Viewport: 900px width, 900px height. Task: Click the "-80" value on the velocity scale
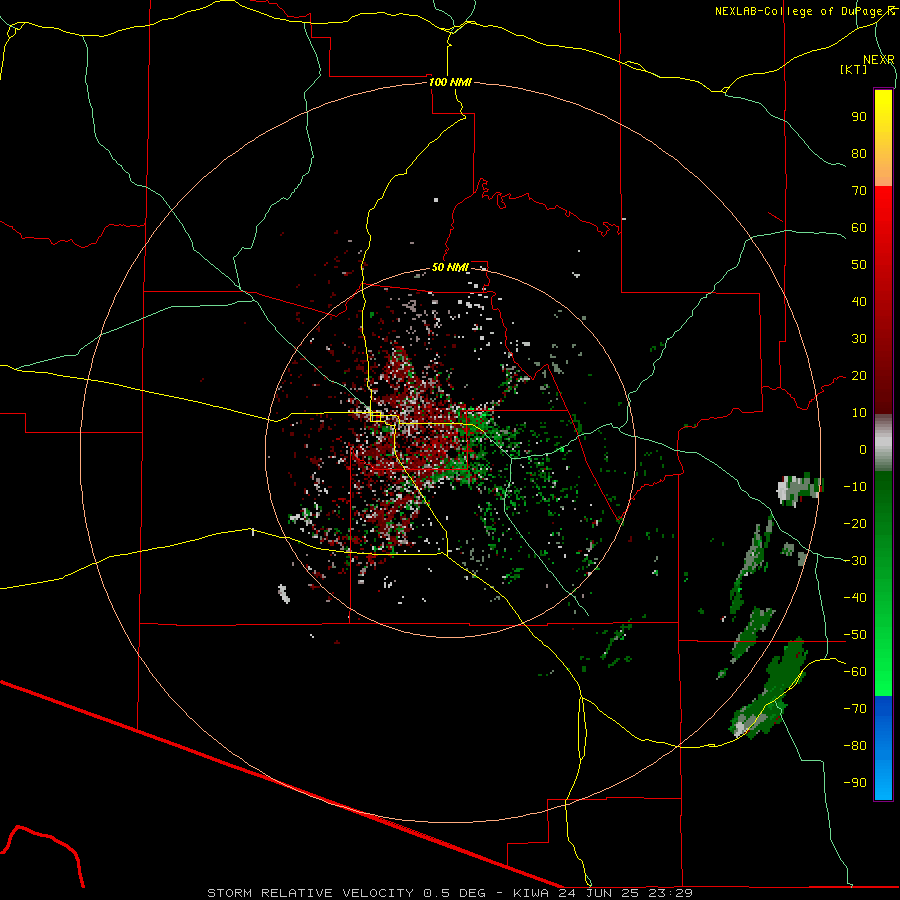point(855,746)
